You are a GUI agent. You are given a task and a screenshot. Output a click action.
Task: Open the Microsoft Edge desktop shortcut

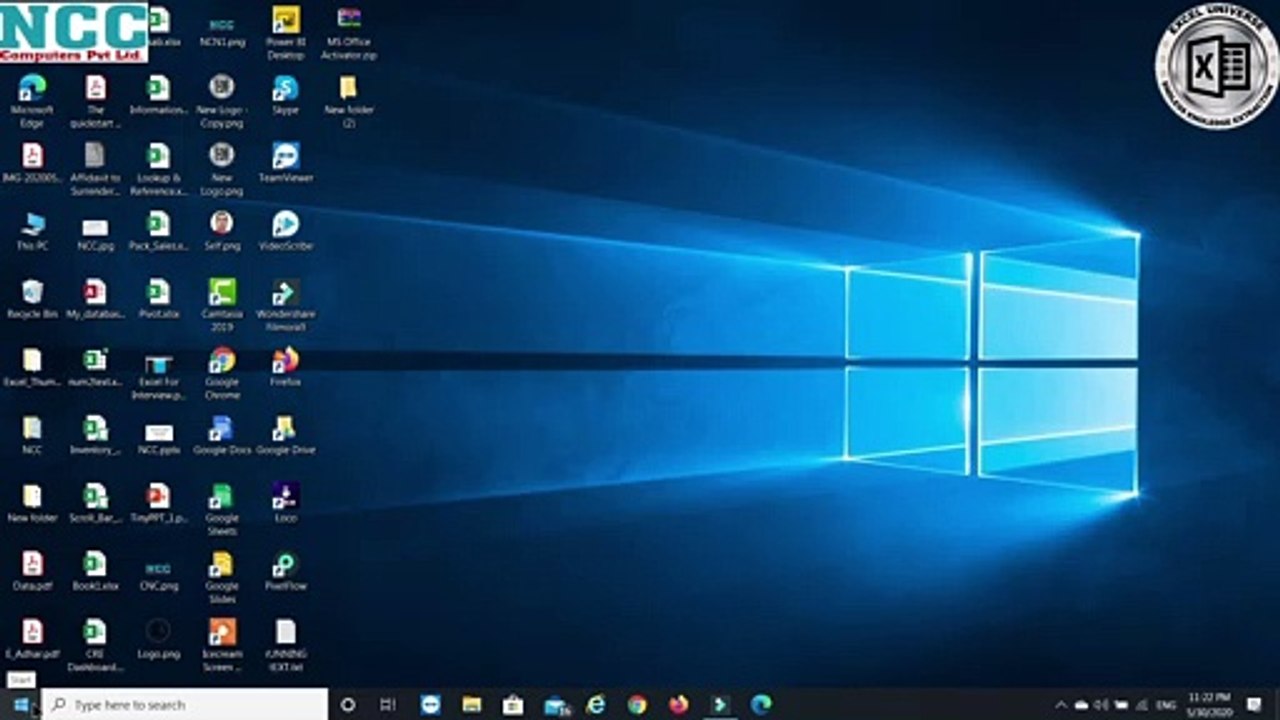[32, 100]
